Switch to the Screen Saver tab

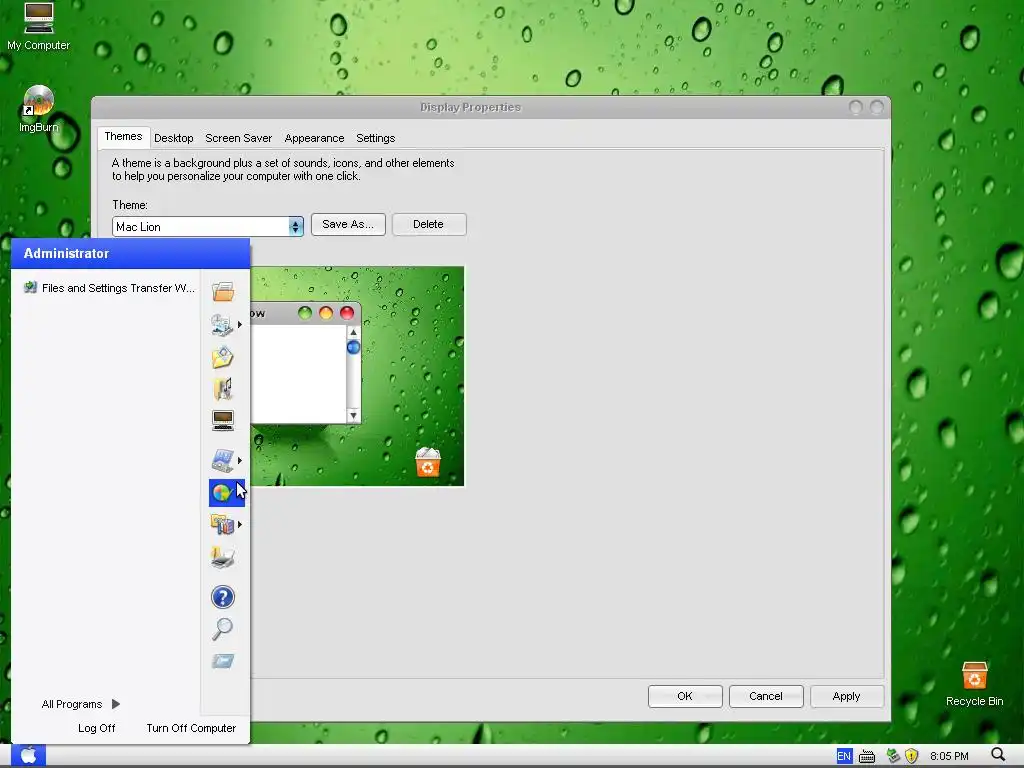tap(238, 138)
